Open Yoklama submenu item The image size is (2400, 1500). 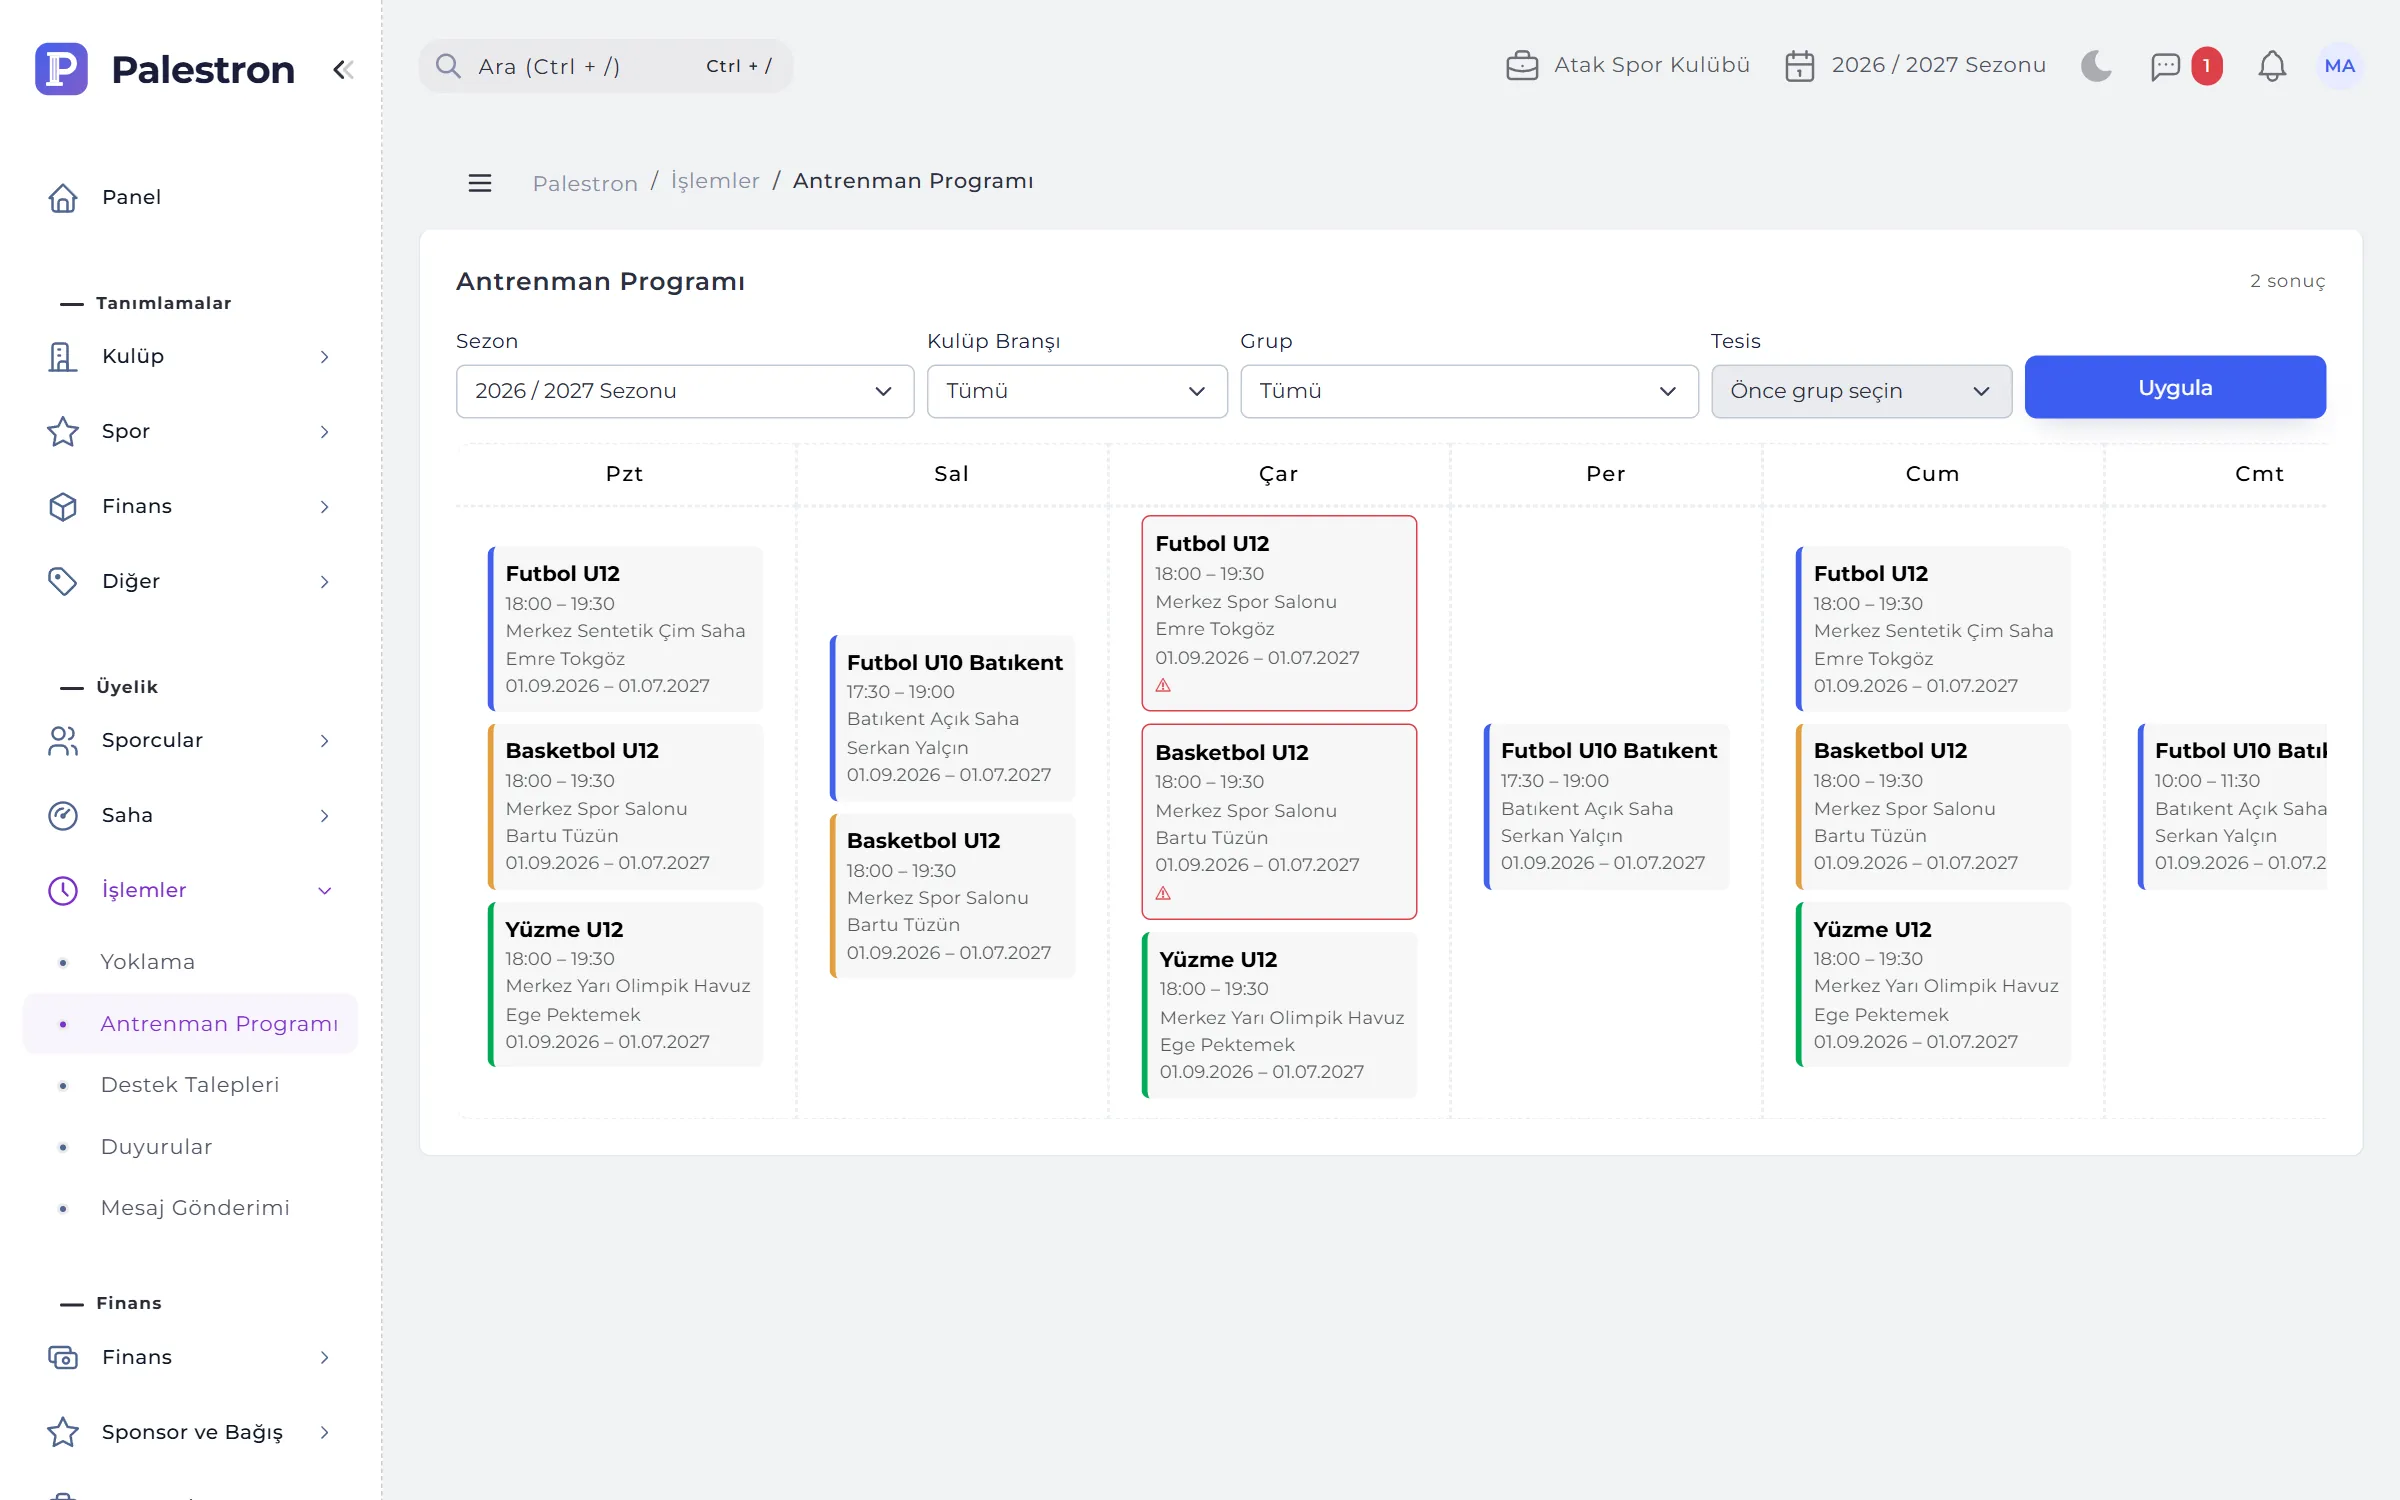[190, 962]
